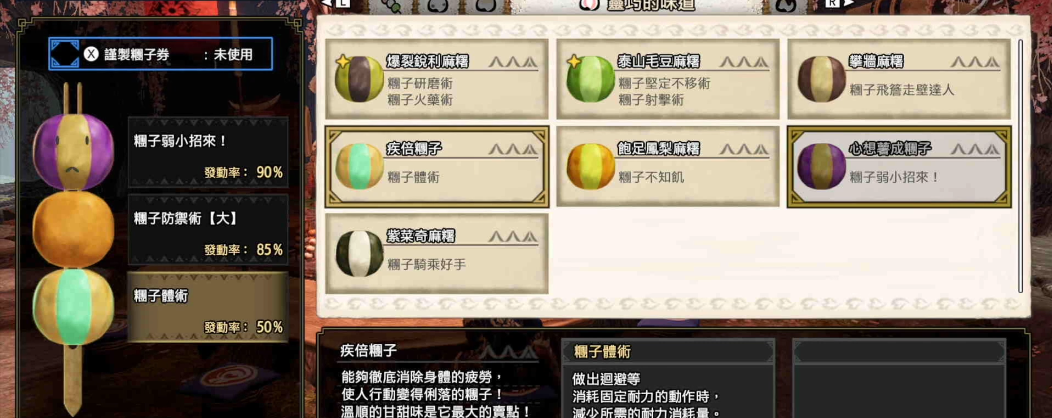Select the 糰子防禦術【大】 85% skill slot
This screenshot has width=1052, height=418.
208,229
